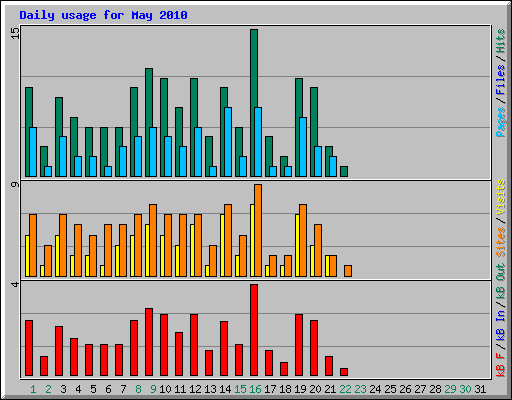
Task: Click day label 23 on axis
Action: point(360,389)
